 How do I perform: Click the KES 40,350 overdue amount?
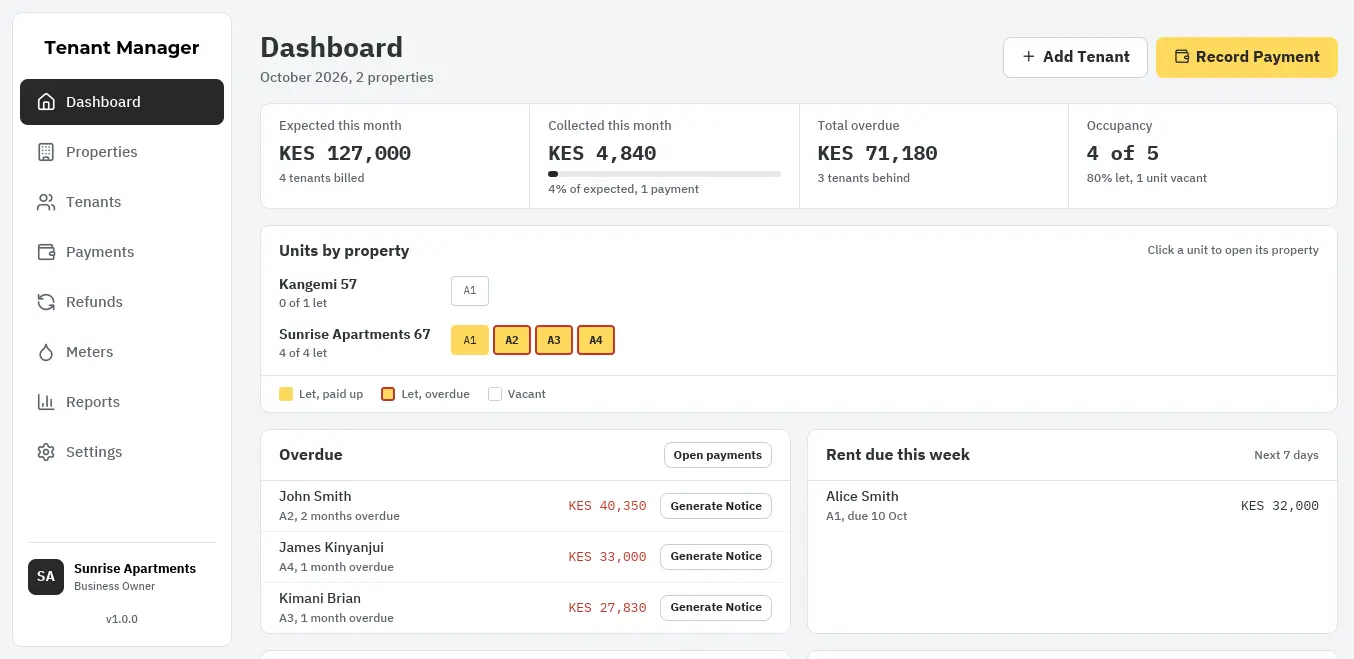click(607, 506)
